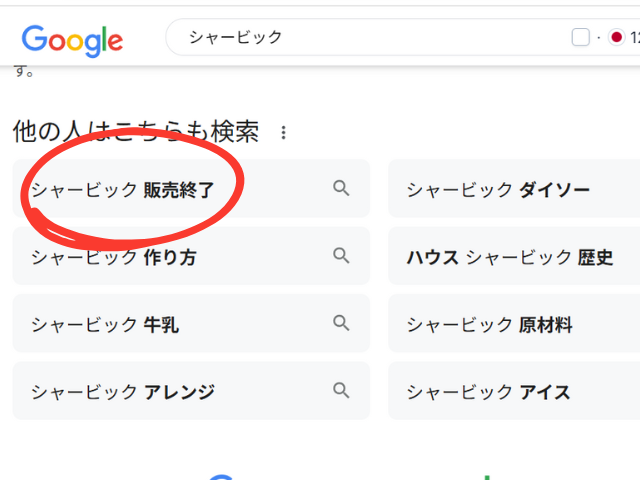Click the search box containing シャービック

[x=402, y=37]
